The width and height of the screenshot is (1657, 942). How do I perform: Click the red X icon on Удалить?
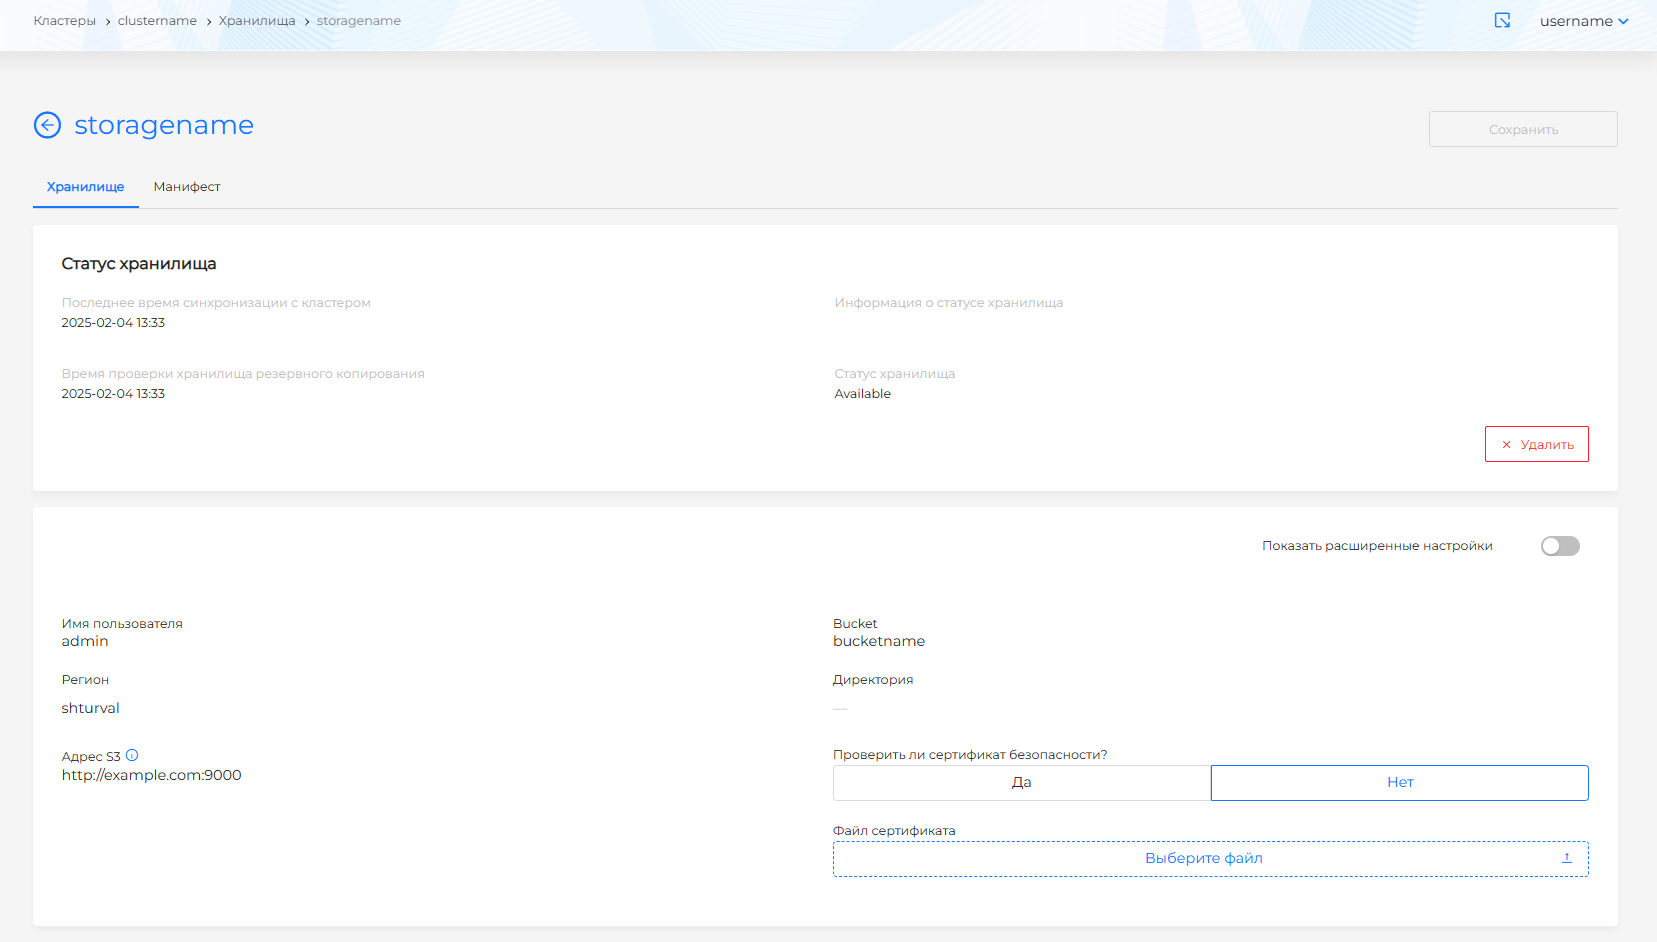coord(1506,445)
